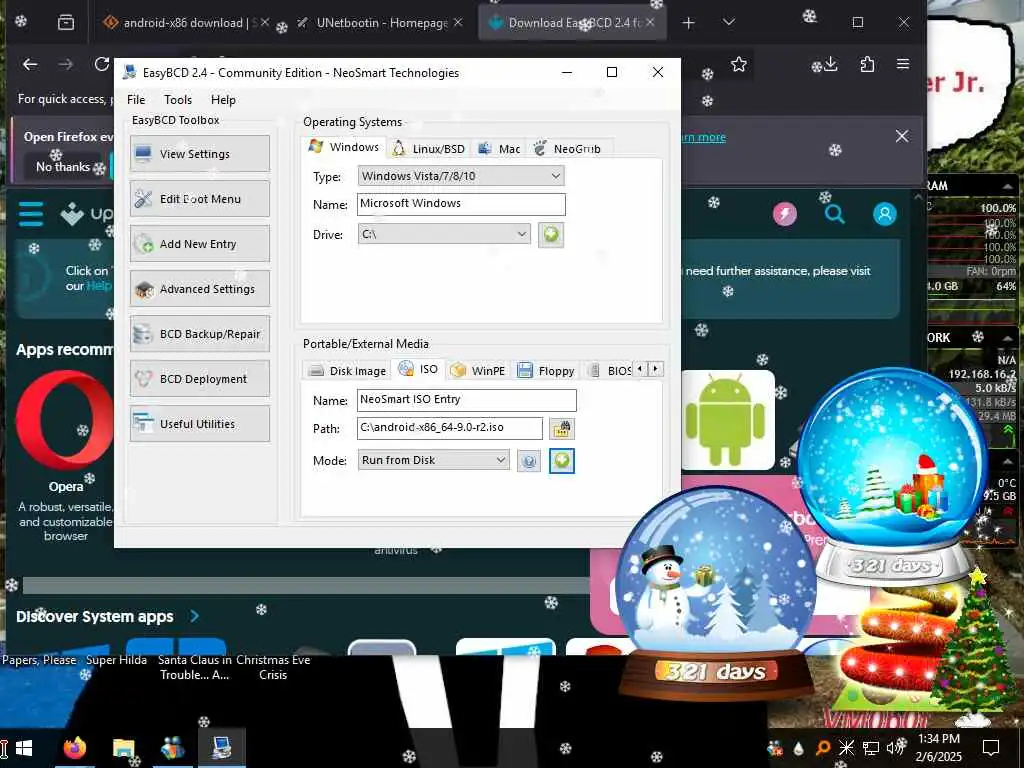Open a new Firefox tab
Image resolution: width=1024 pixels, height=768 pixels.
click(688, 23)
